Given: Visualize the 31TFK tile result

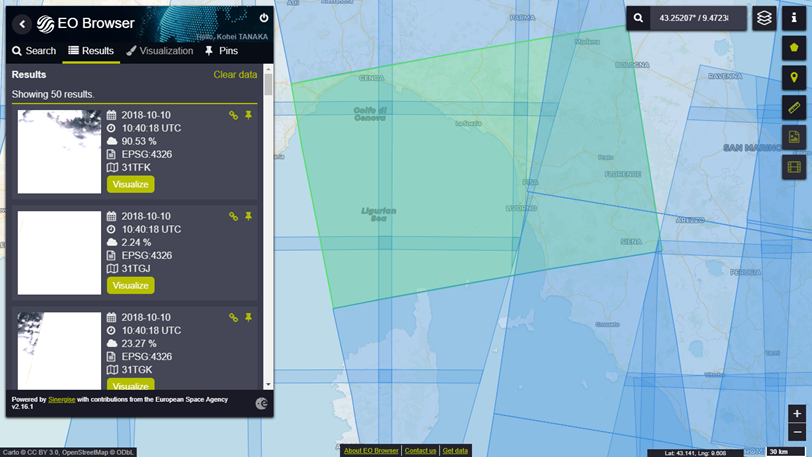Looking at the screenshot, I should [130, 184].
